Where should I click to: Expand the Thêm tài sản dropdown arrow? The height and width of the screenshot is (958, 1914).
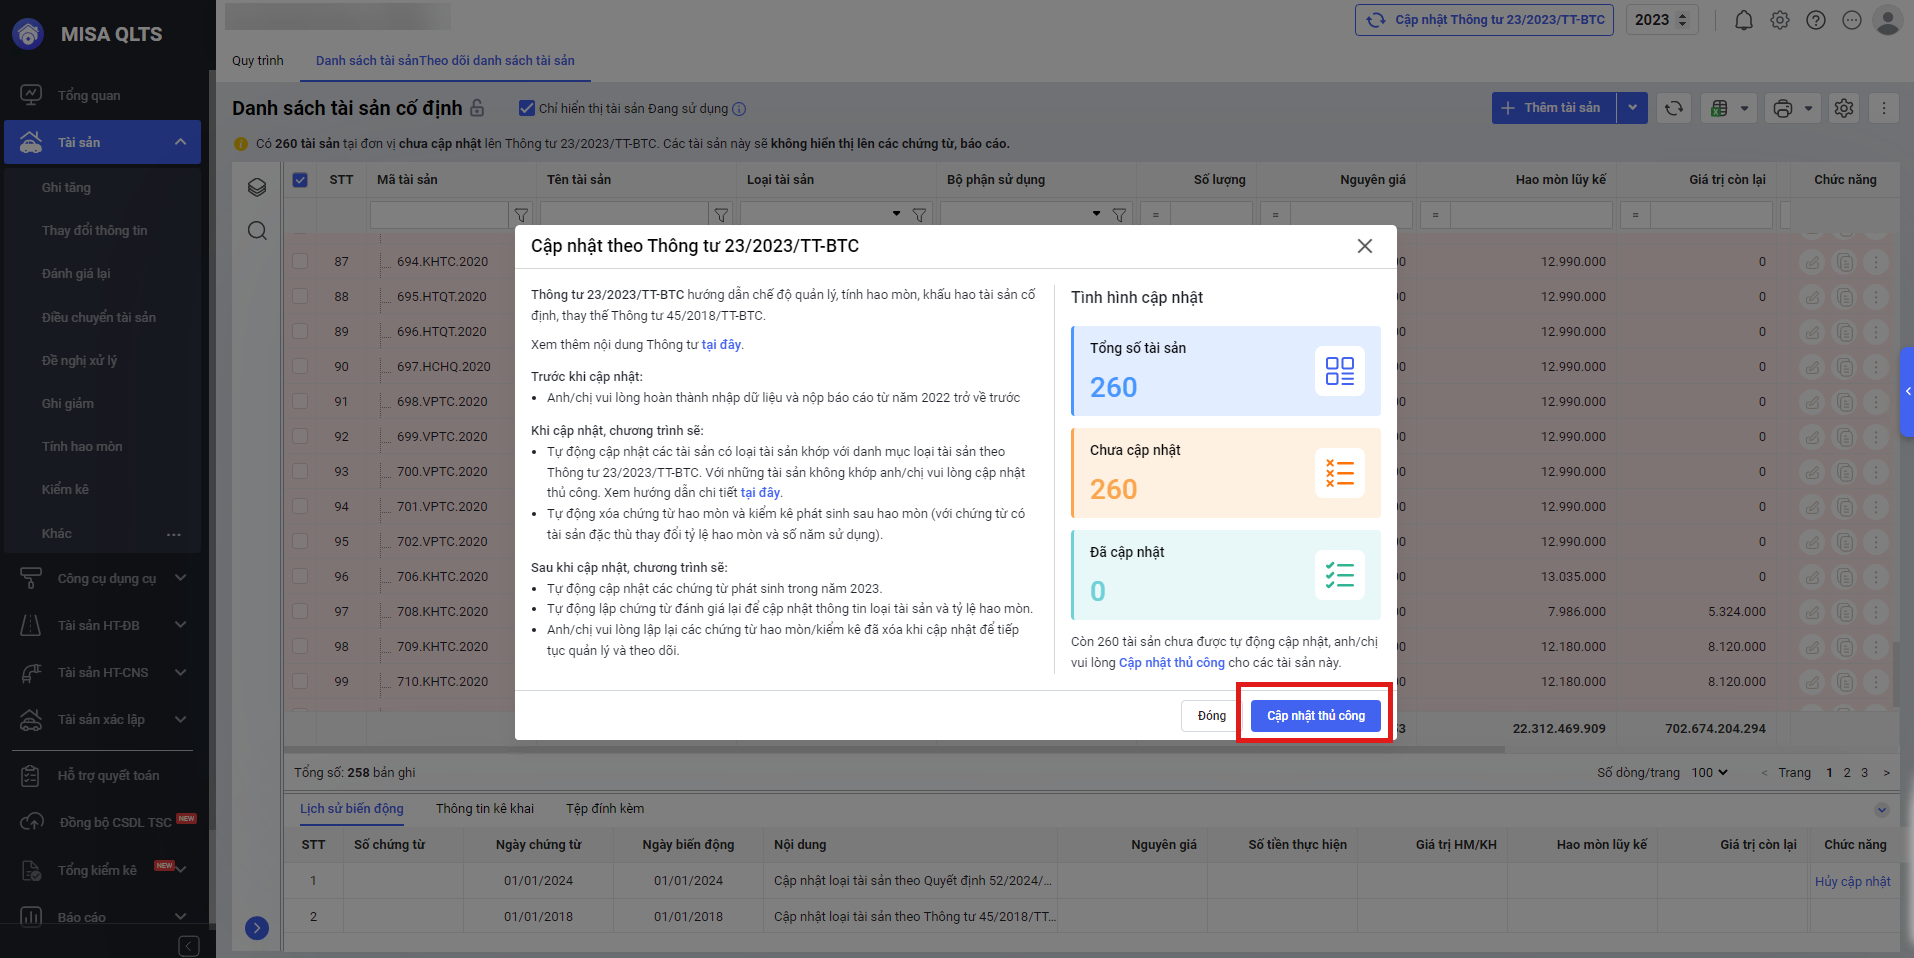point(1632,108)
